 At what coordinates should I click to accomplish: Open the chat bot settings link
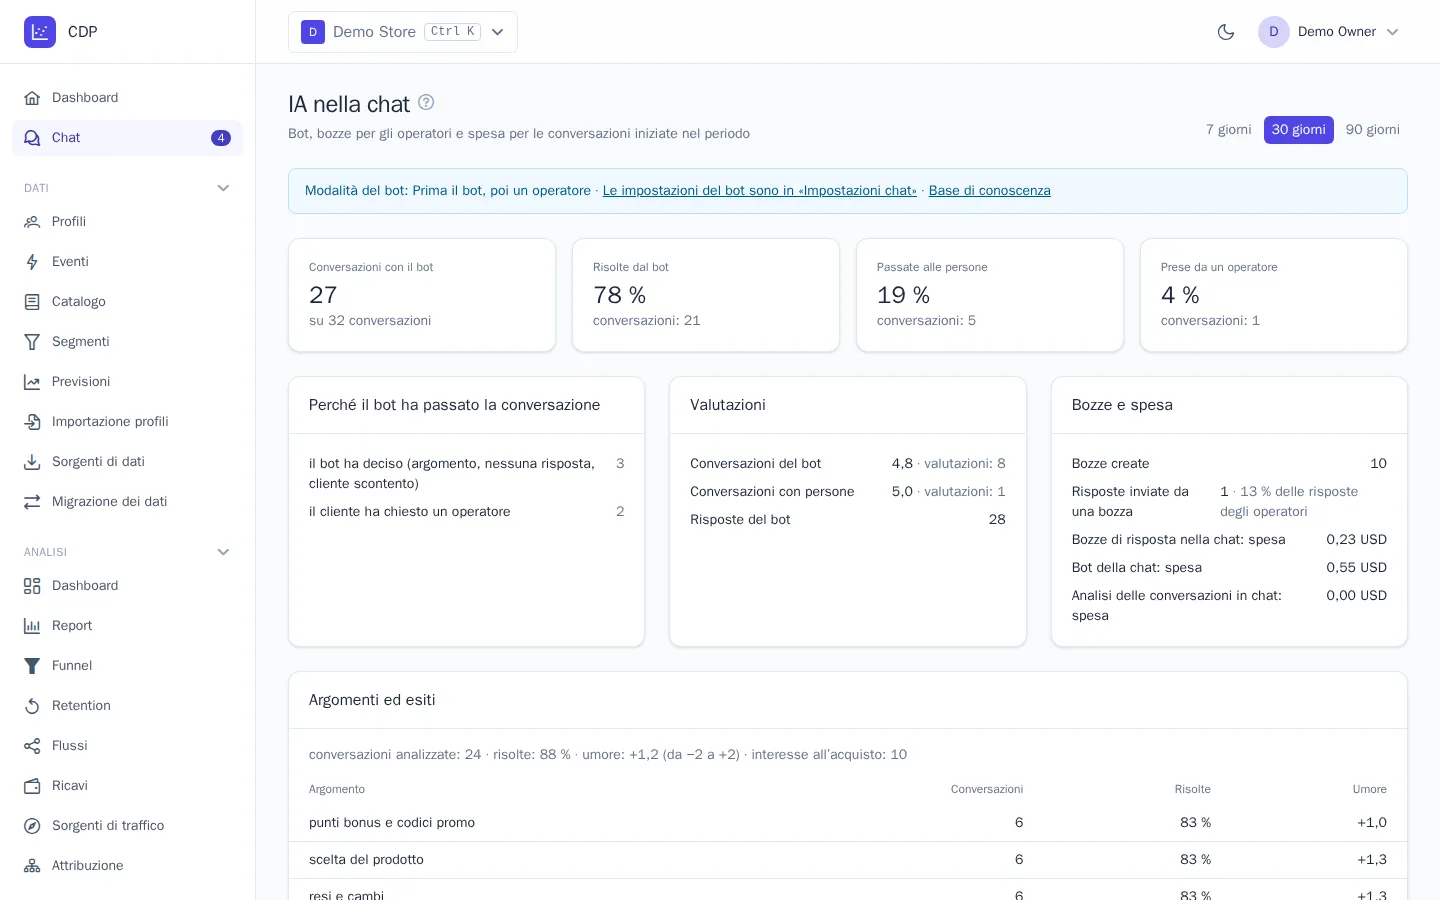(760, 191)
